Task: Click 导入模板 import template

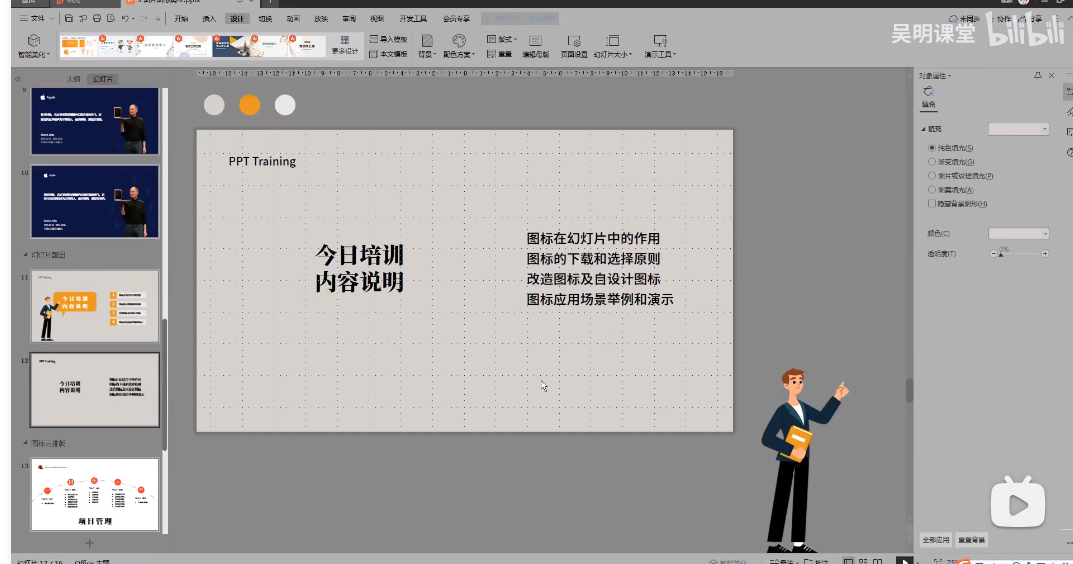Action: click(x=389, y=40)
